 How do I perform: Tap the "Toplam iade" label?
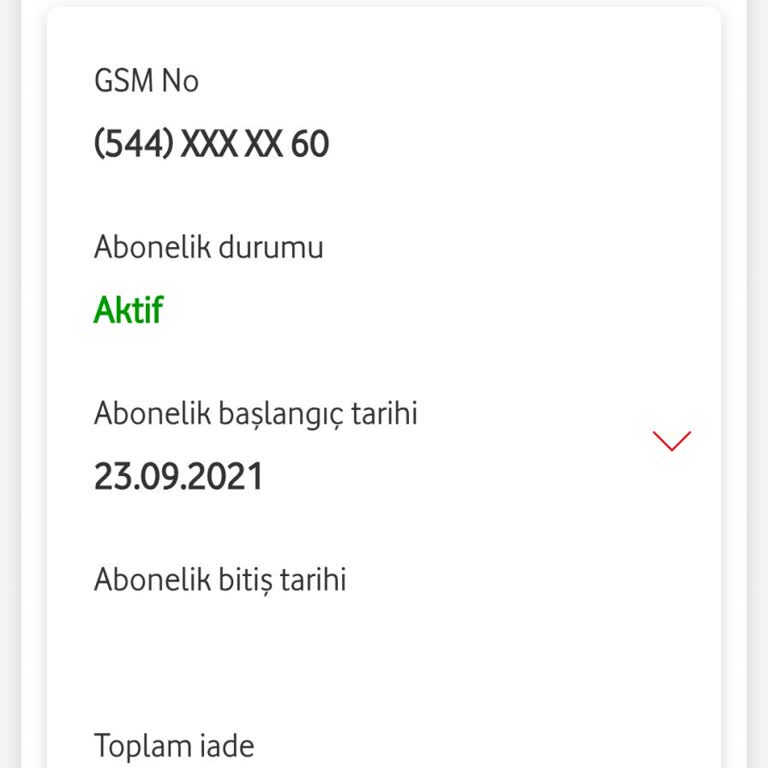pyautogui.click(x=174, y=745)
